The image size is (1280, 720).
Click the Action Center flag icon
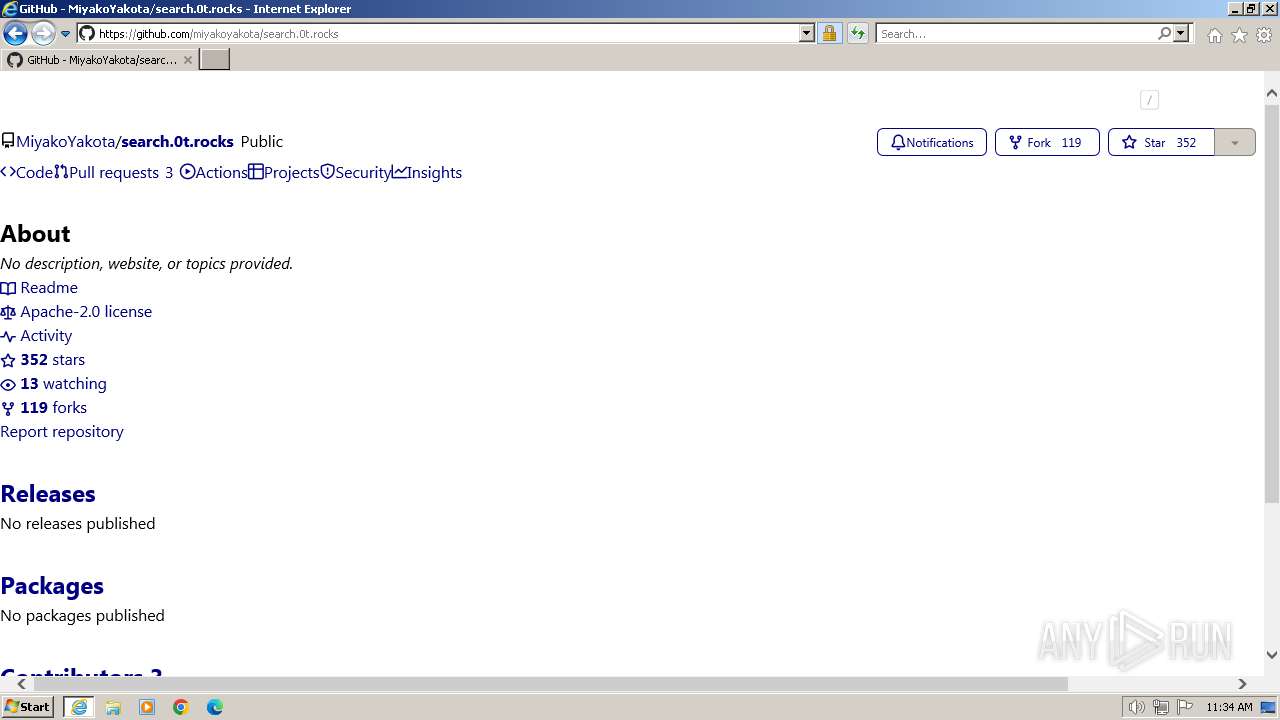pyautogui.click(x=1185, y=707)
